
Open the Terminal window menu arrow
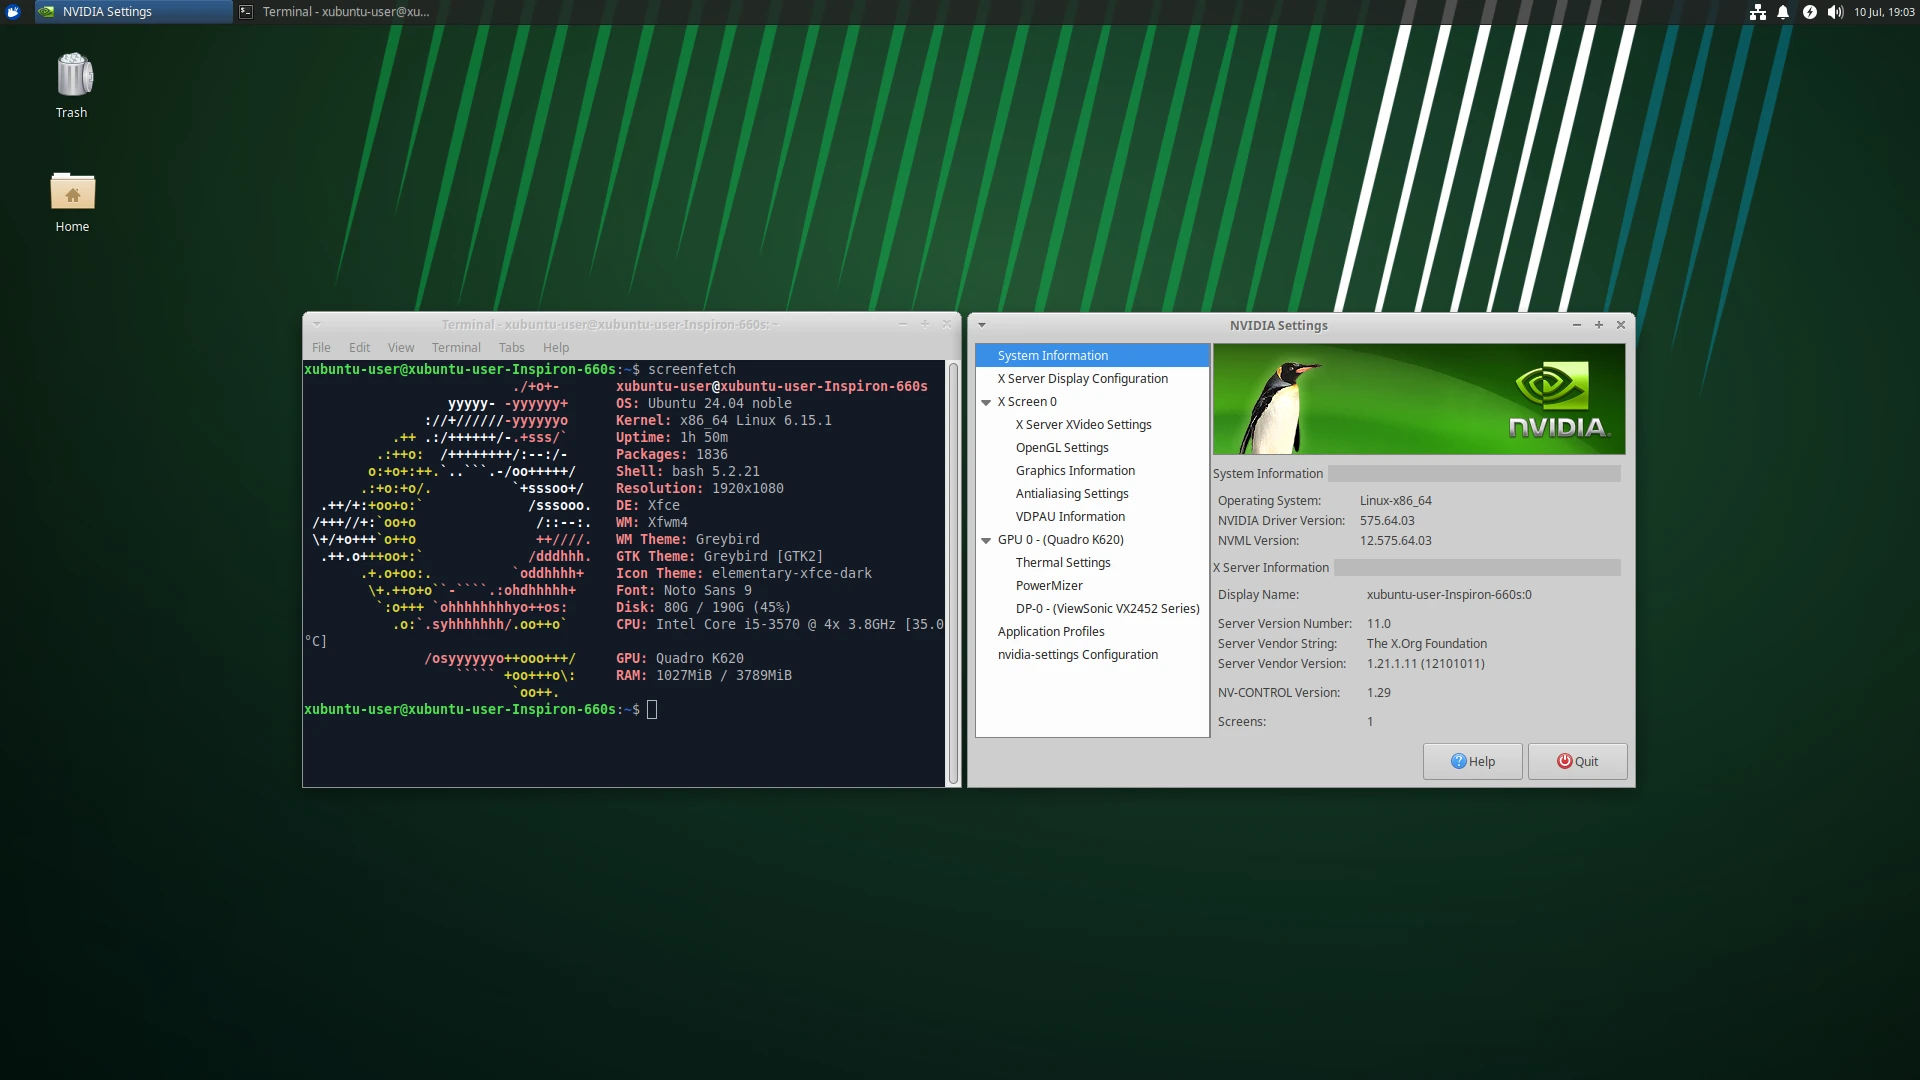coord(317,324)
